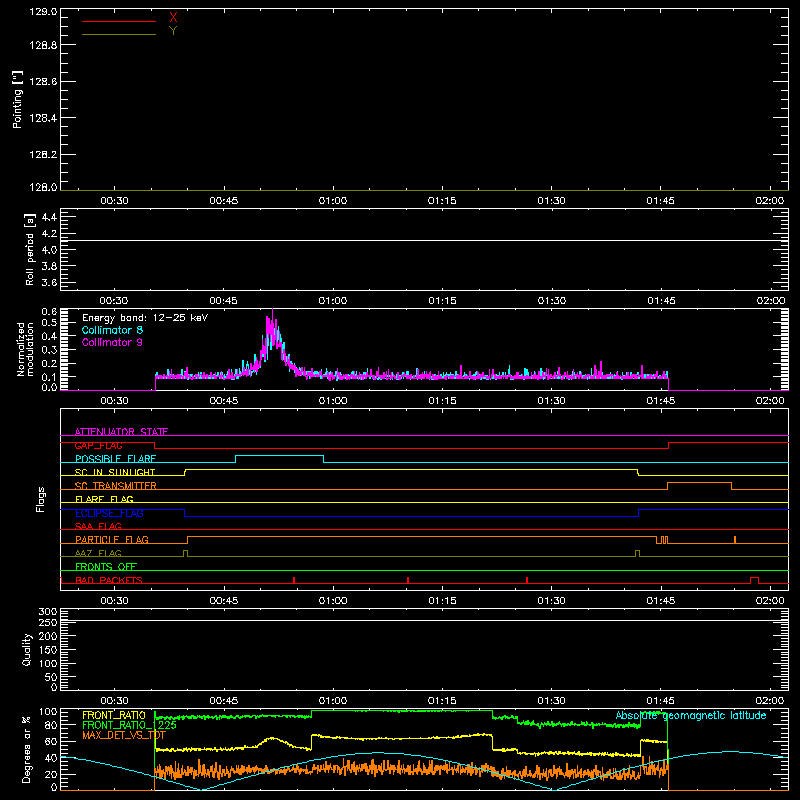Screen dimensions: 800x800
Task: Click the 'Flags' axis title
Action: tap(40, 499)
